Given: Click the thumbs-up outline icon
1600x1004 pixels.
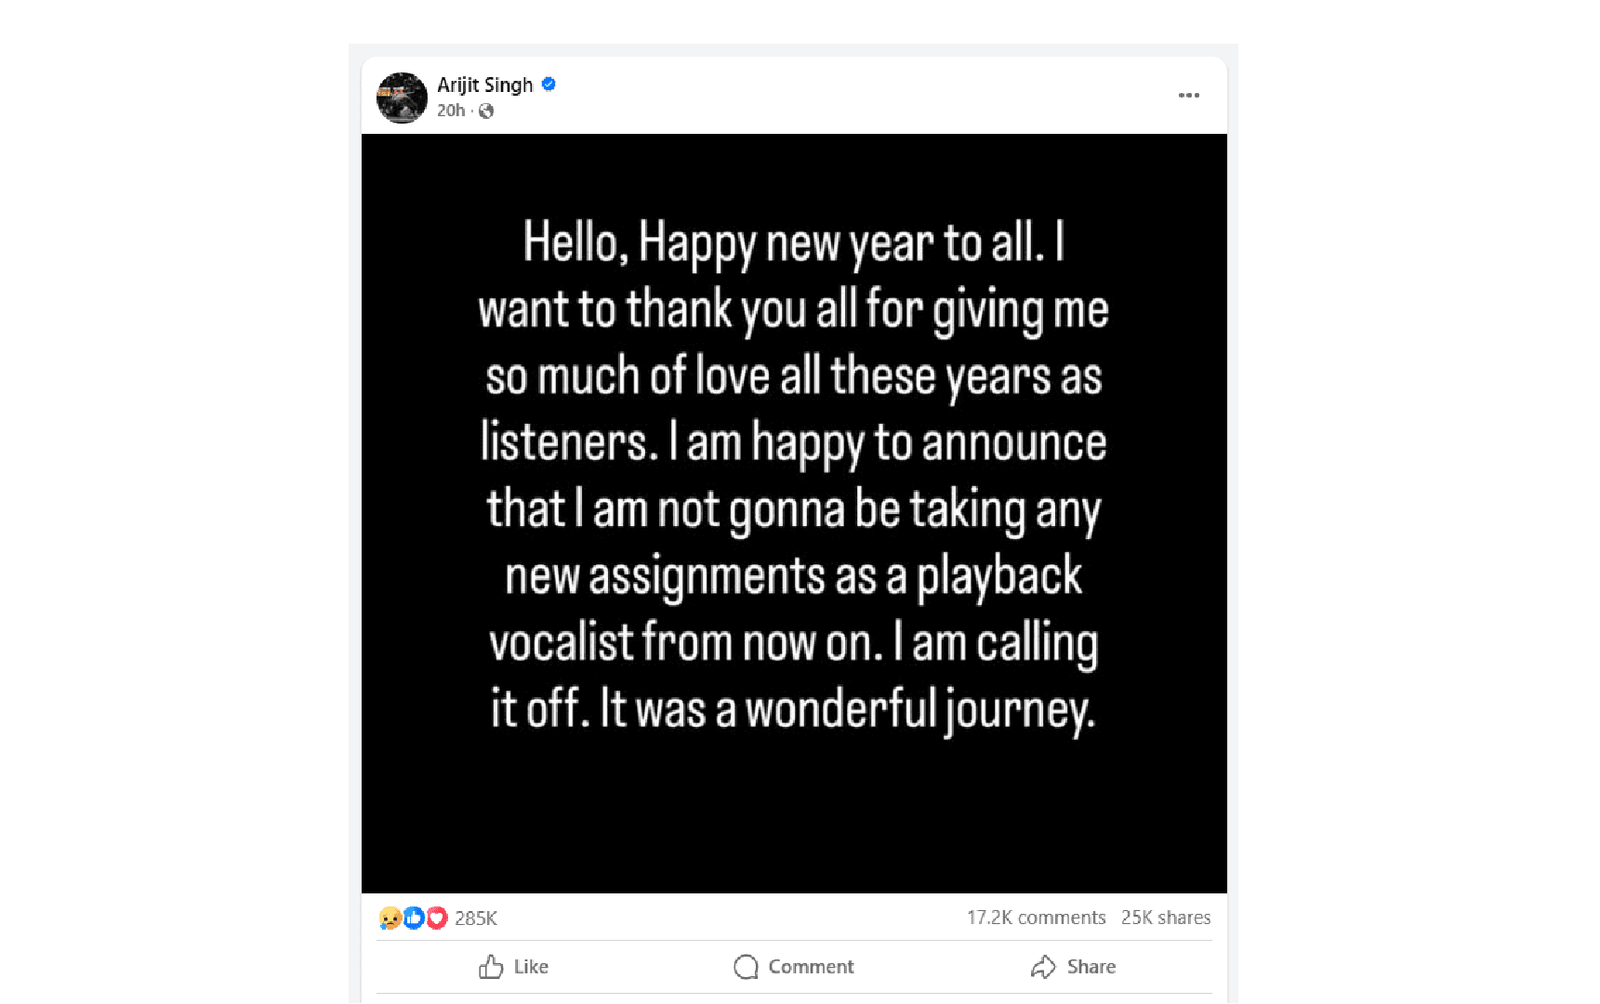Looking at the screenshot, I should click(491, 967).
